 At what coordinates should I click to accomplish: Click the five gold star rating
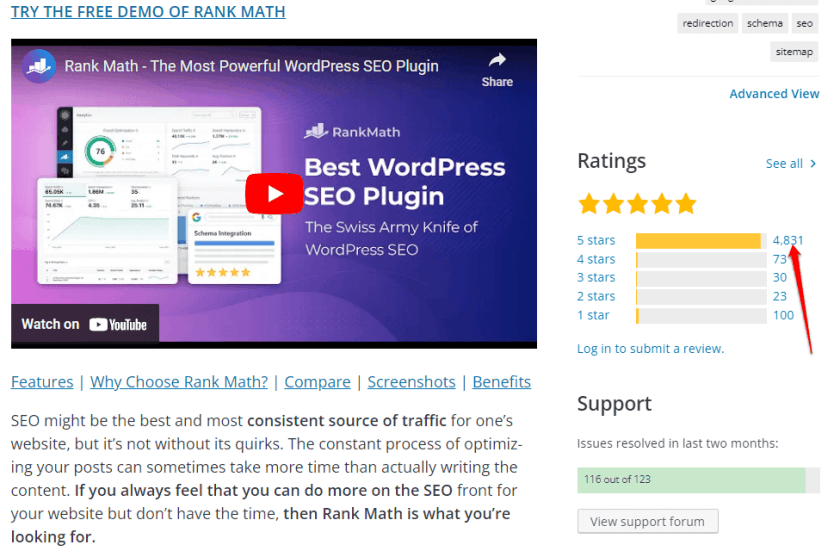coord(637,204)
